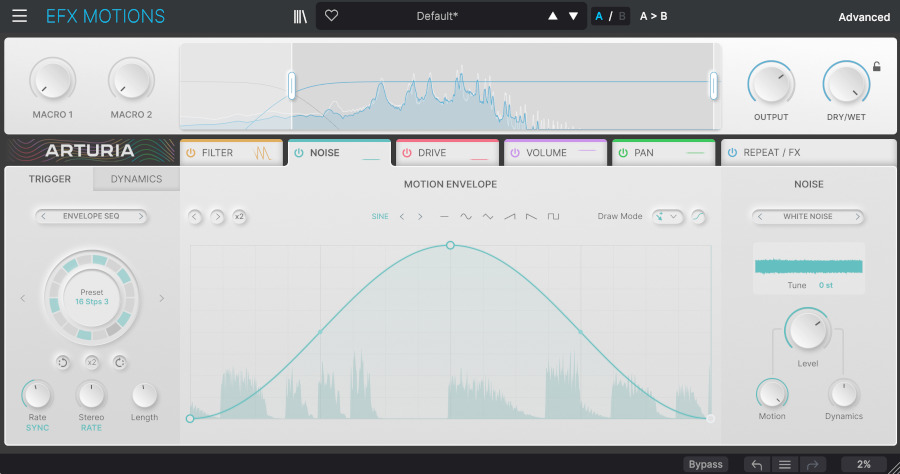Select previous trigger mode arrow

pyautogui.click(x=43, y=216)
